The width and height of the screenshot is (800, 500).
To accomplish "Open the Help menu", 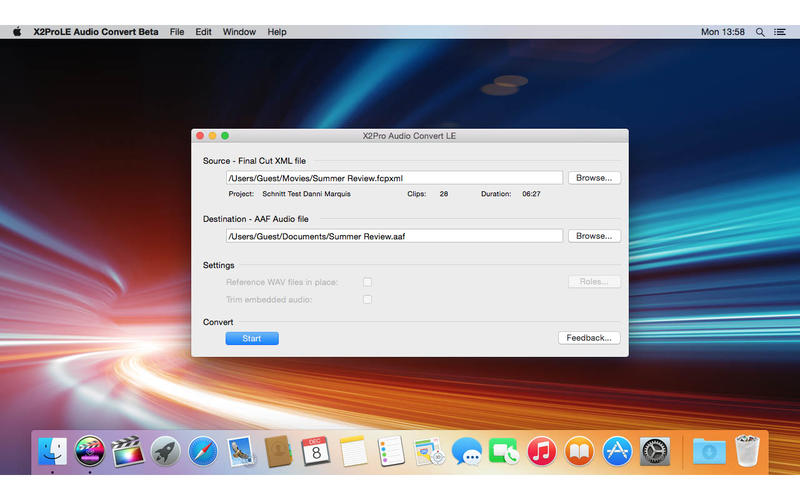I will coord(277,32).
